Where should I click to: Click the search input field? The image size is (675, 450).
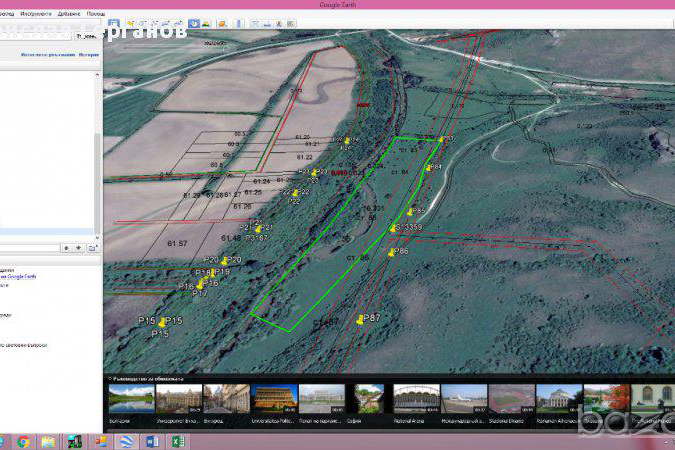[35, 37]
